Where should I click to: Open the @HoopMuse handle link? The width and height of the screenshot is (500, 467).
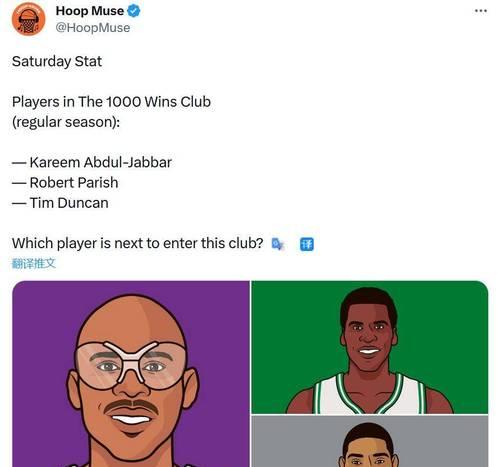pos(93,28)
